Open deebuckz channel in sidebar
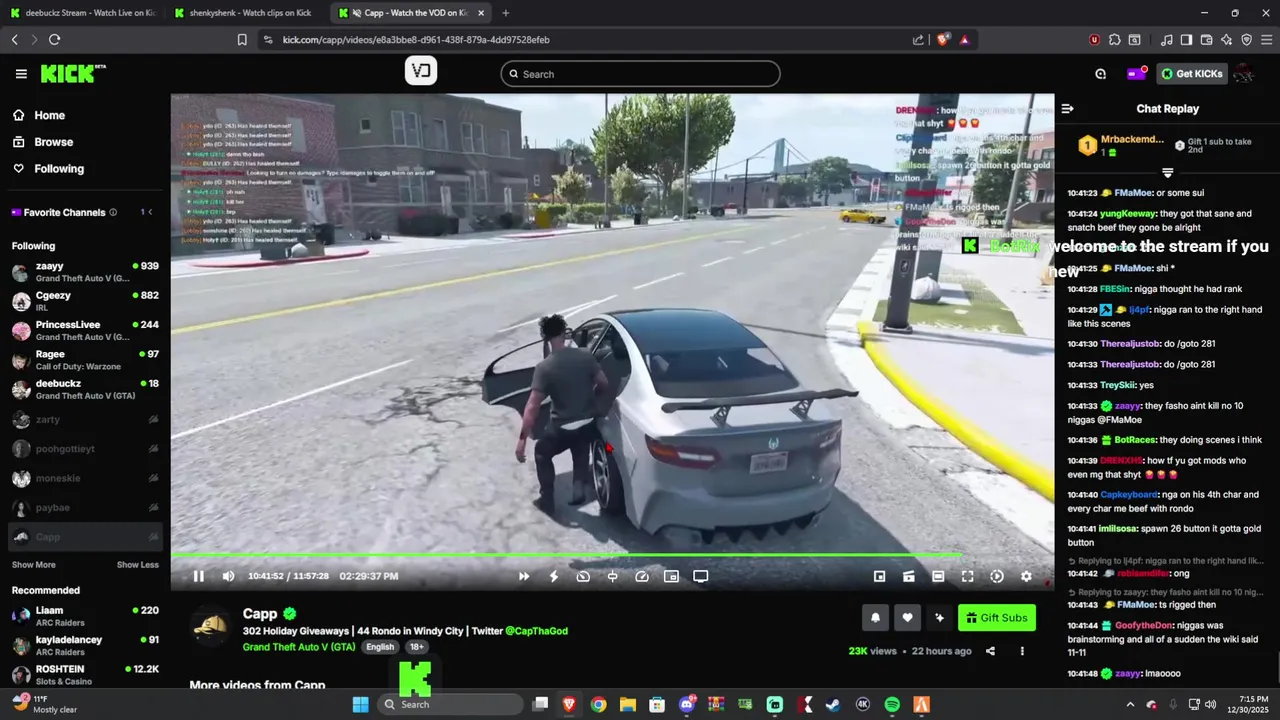Viewport: 1280px width, 720px height. [x=85, y=389]
